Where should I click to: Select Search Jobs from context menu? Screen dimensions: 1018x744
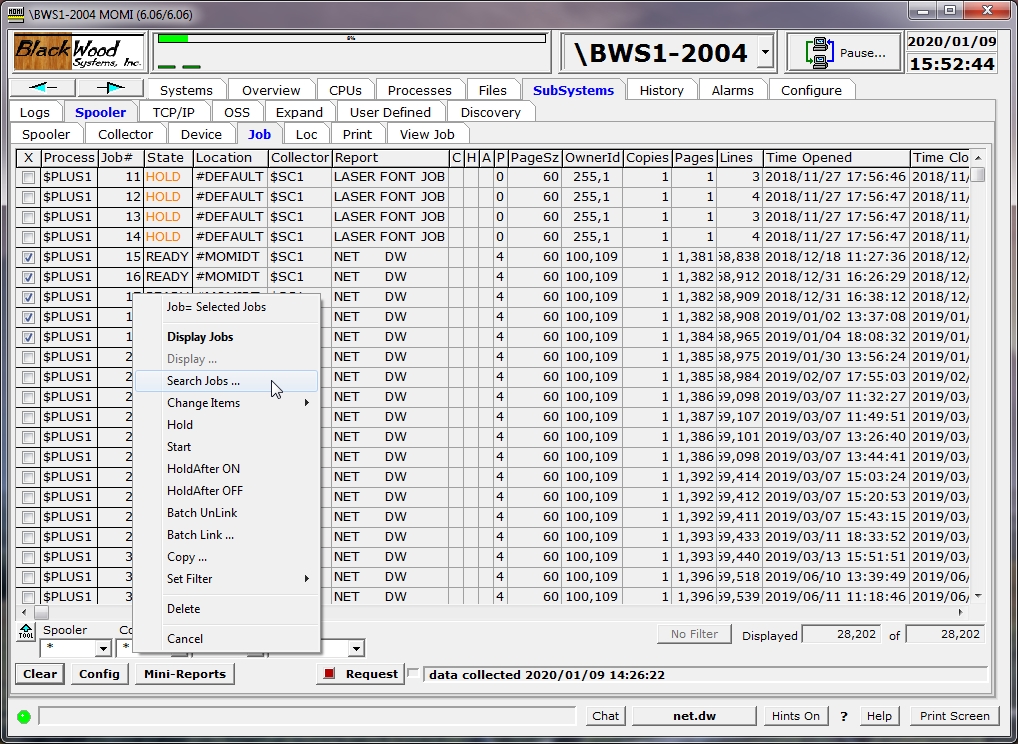[x=203, y=381]
